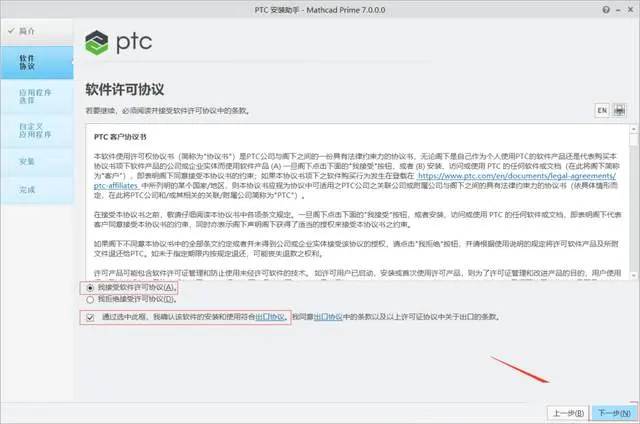Click the PTC 客户协议书 heading text
The height and width of the screenshot is (424, 640).
click(x=120, y=137)
